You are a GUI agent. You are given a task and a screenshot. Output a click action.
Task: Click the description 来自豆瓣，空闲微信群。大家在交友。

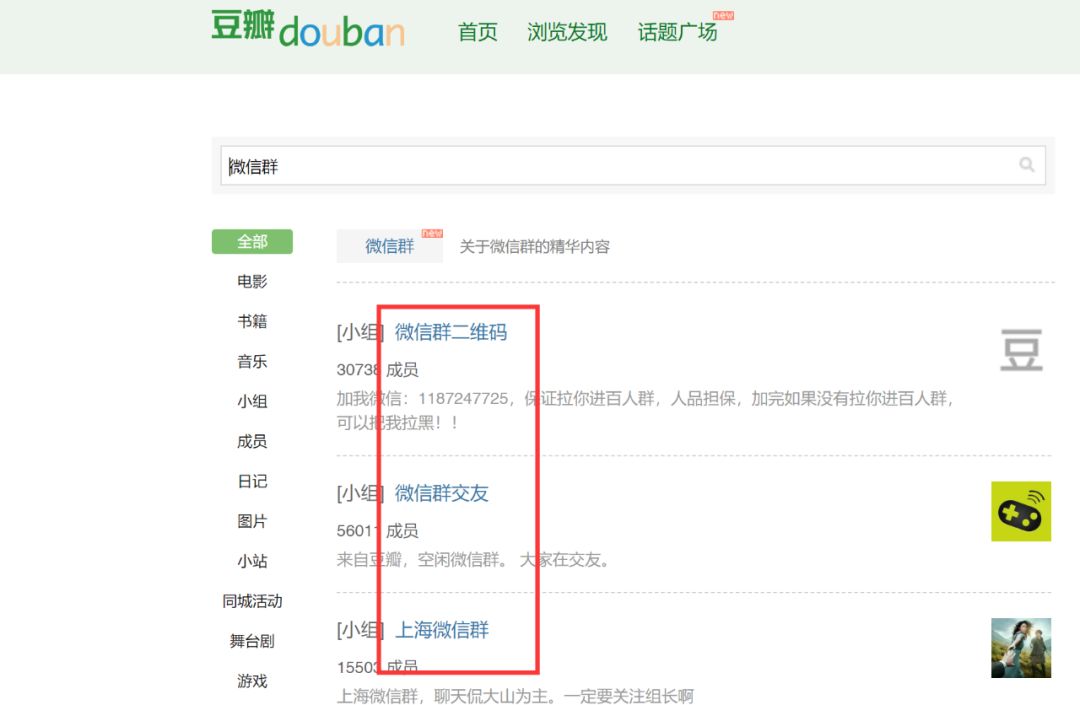[x=473, y=560]
